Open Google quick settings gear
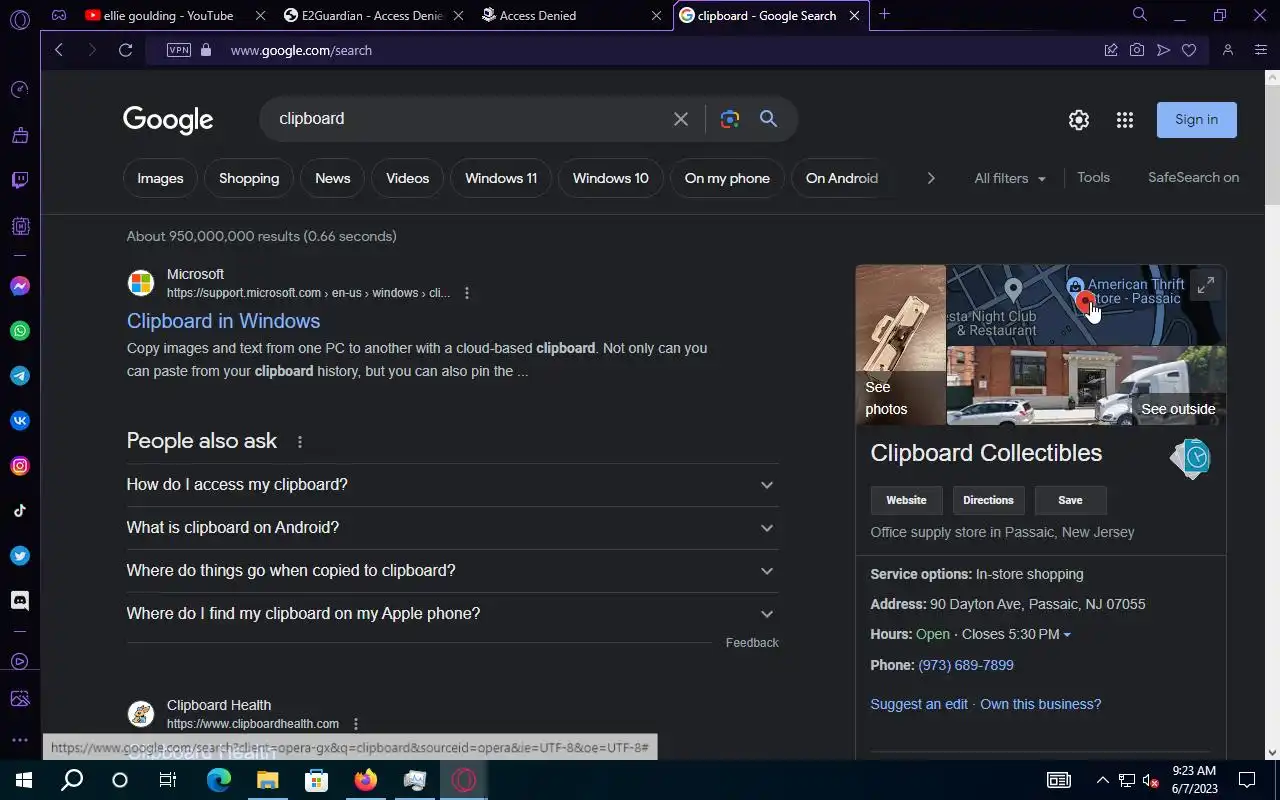Viewport: 1280px width, 800px height. tap(1079, 120)
